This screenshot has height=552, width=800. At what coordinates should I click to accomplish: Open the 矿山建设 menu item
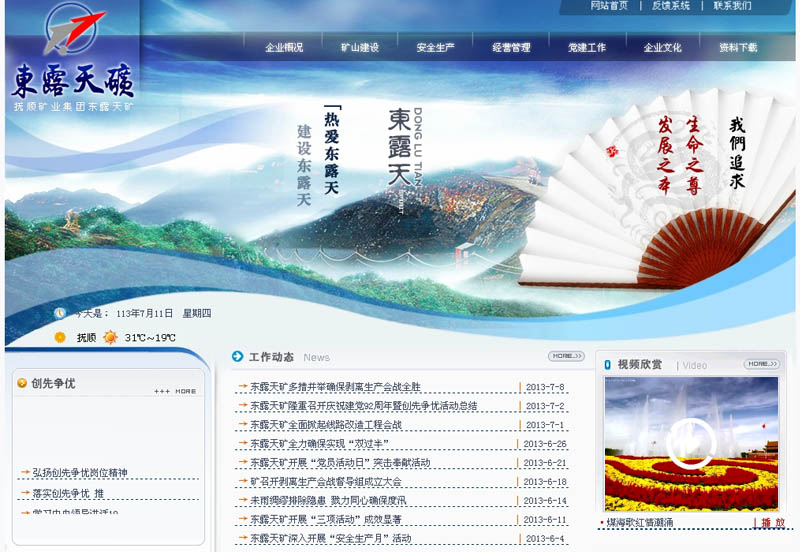point(360,47)
